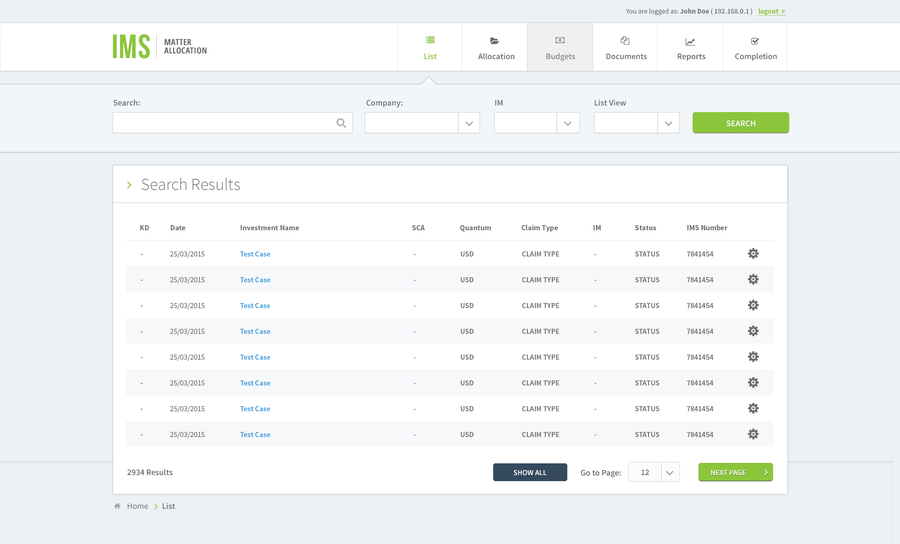900x544 pixels.
Task: Open Test Case link in sixth row
Action: pyautogui.click(x=255, y=383)
